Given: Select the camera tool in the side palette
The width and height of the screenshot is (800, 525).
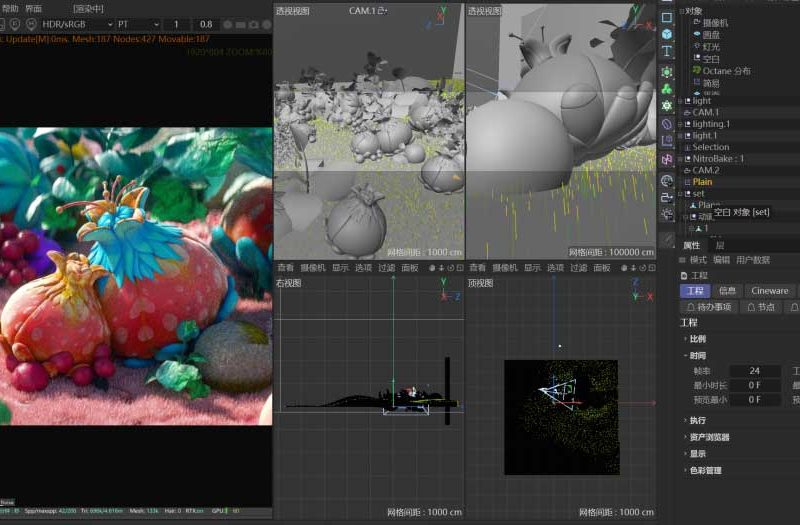Looking at the screenshot, I should click(x=666, y=197).
